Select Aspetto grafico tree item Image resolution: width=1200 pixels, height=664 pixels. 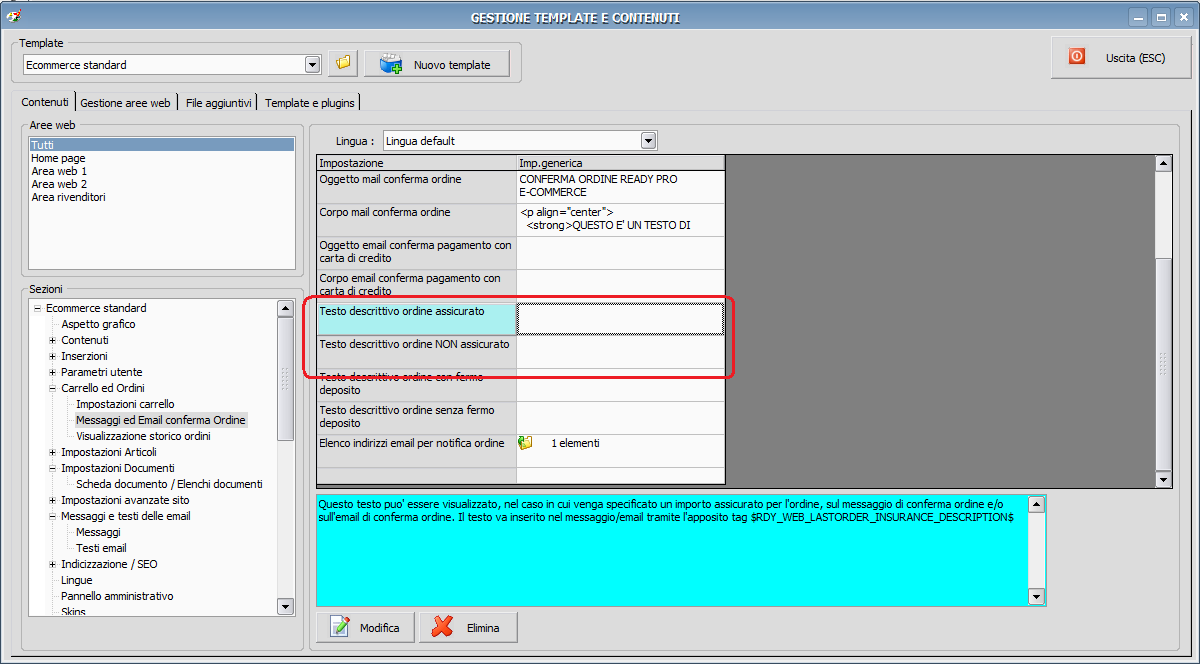pos(98,324)
